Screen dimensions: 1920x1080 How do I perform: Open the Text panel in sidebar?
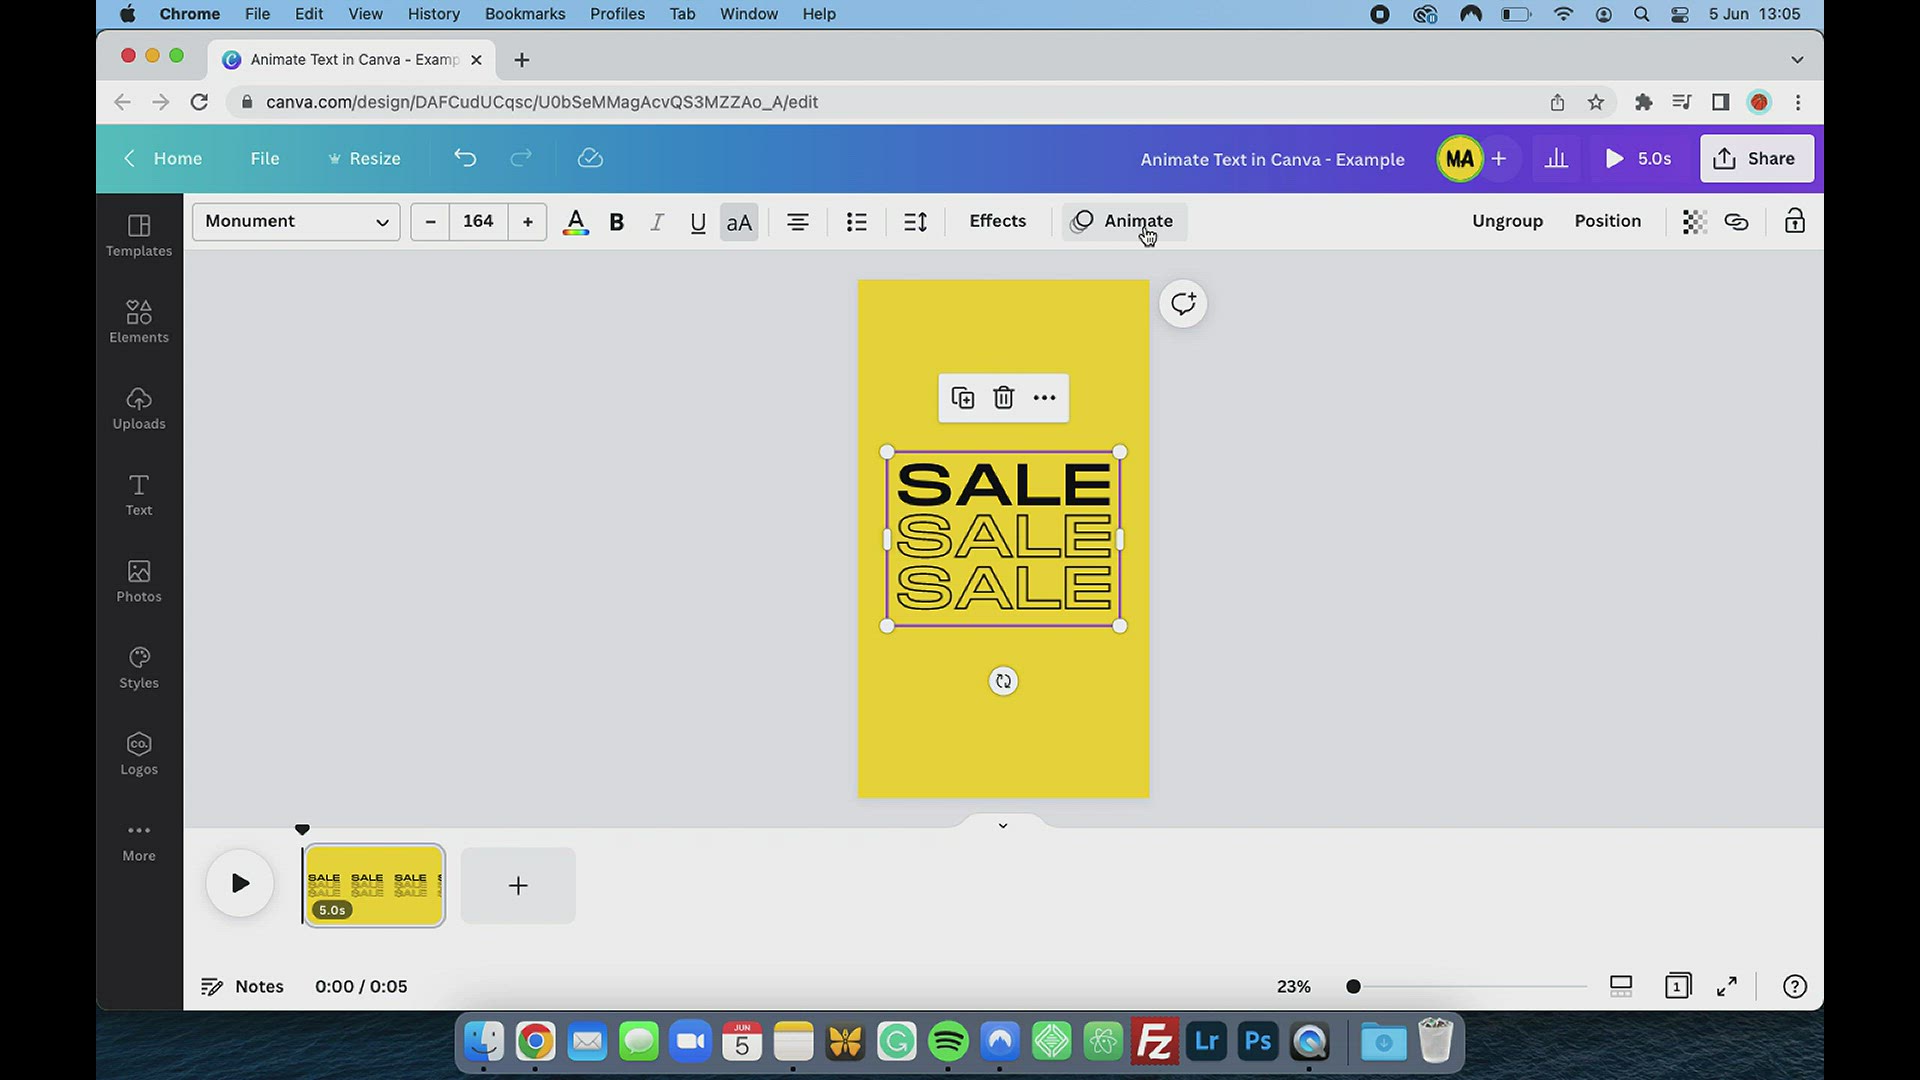pos(139,495)
